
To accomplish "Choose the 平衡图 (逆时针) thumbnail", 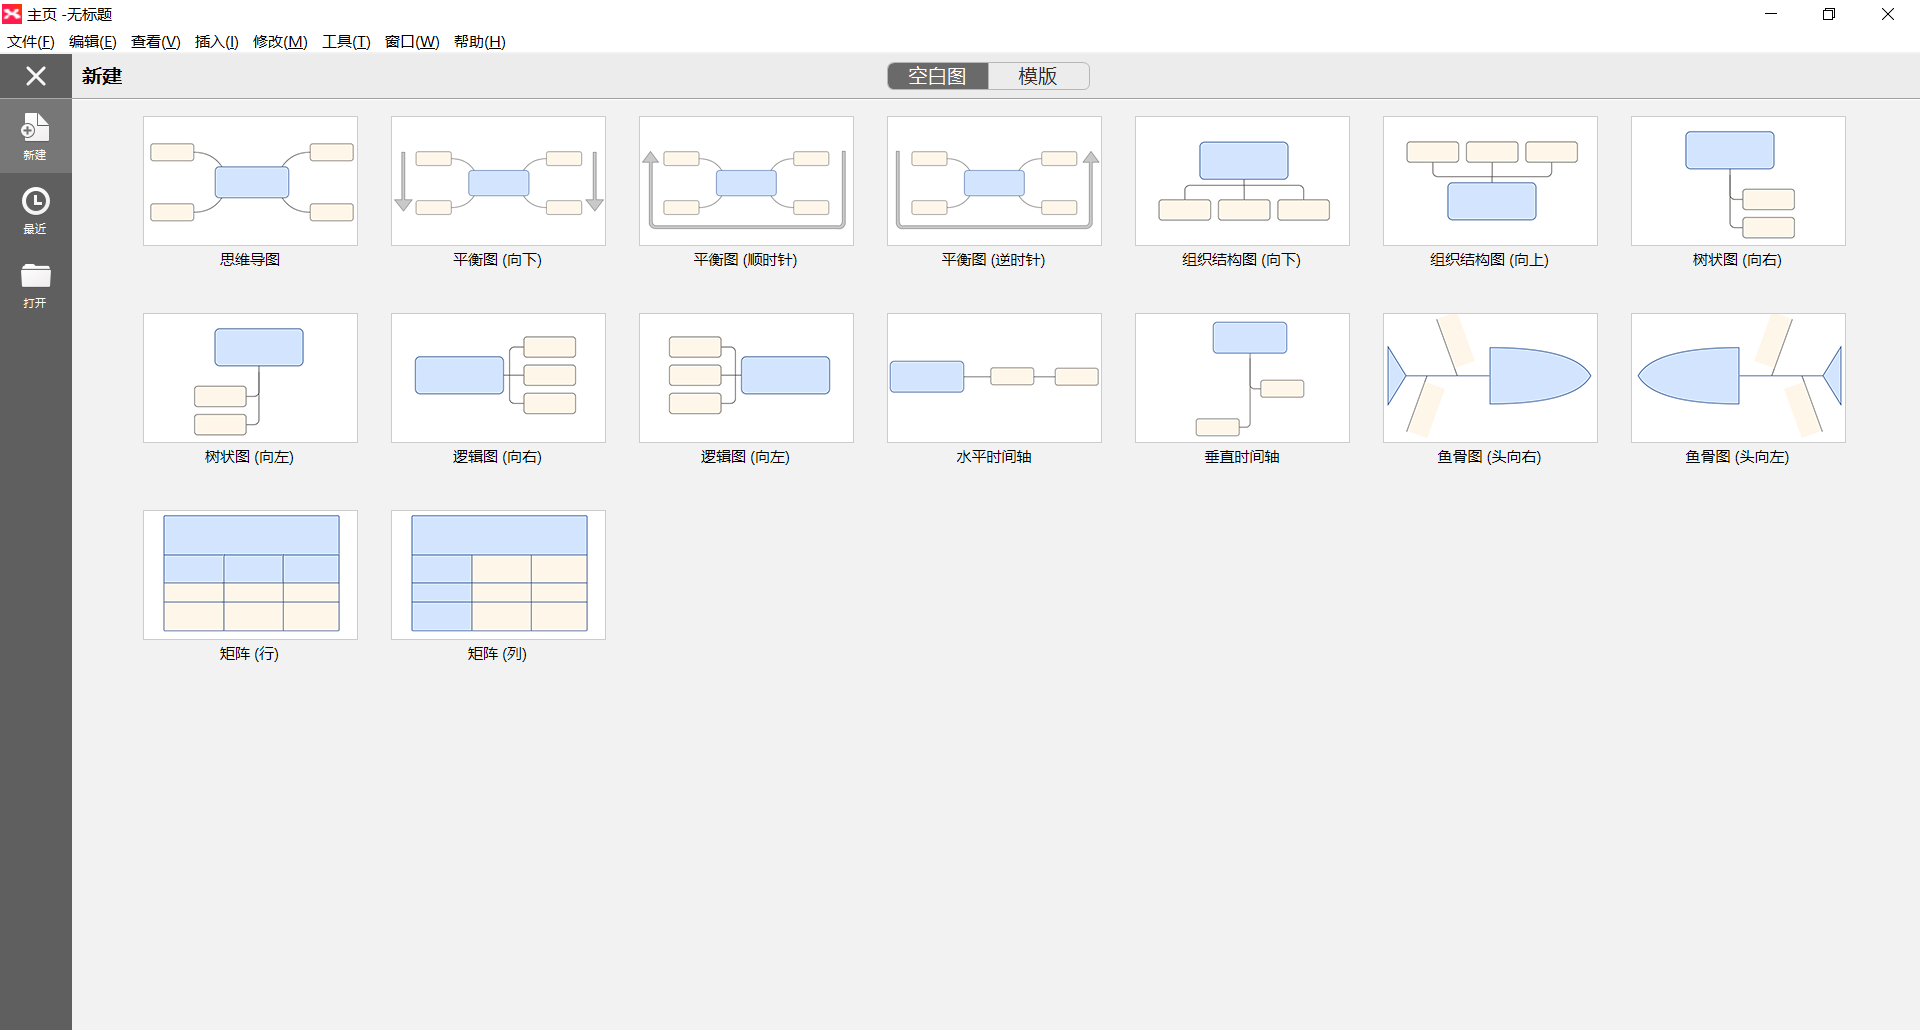I will [994, 181].
